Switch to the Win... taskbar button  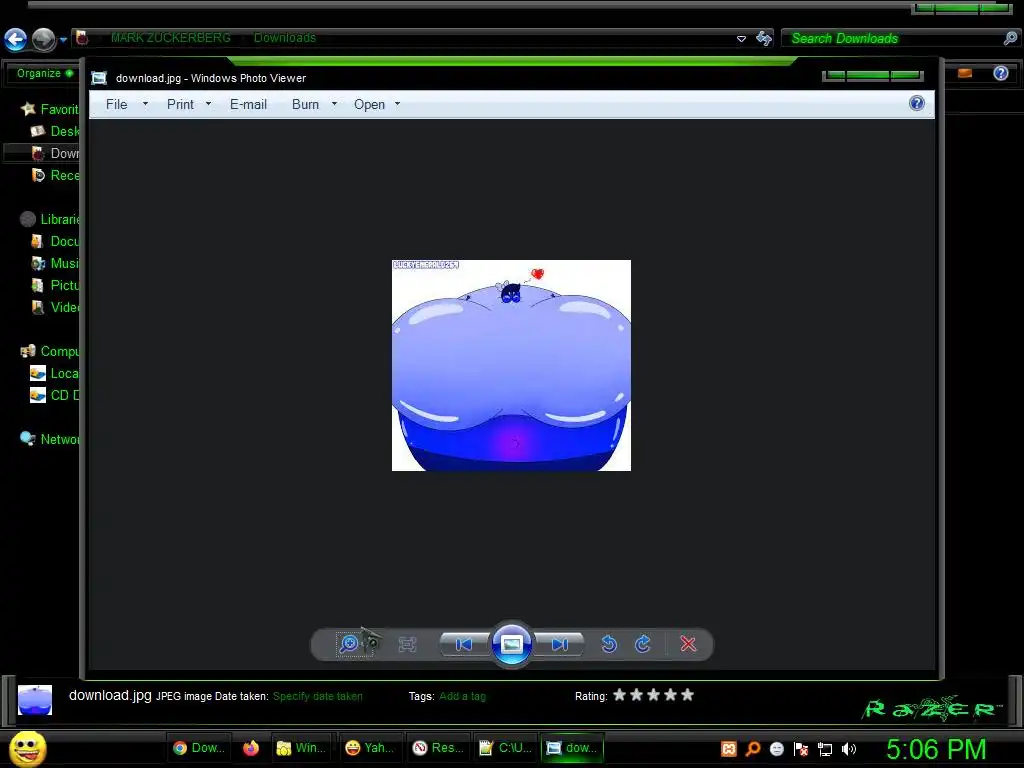300,748
